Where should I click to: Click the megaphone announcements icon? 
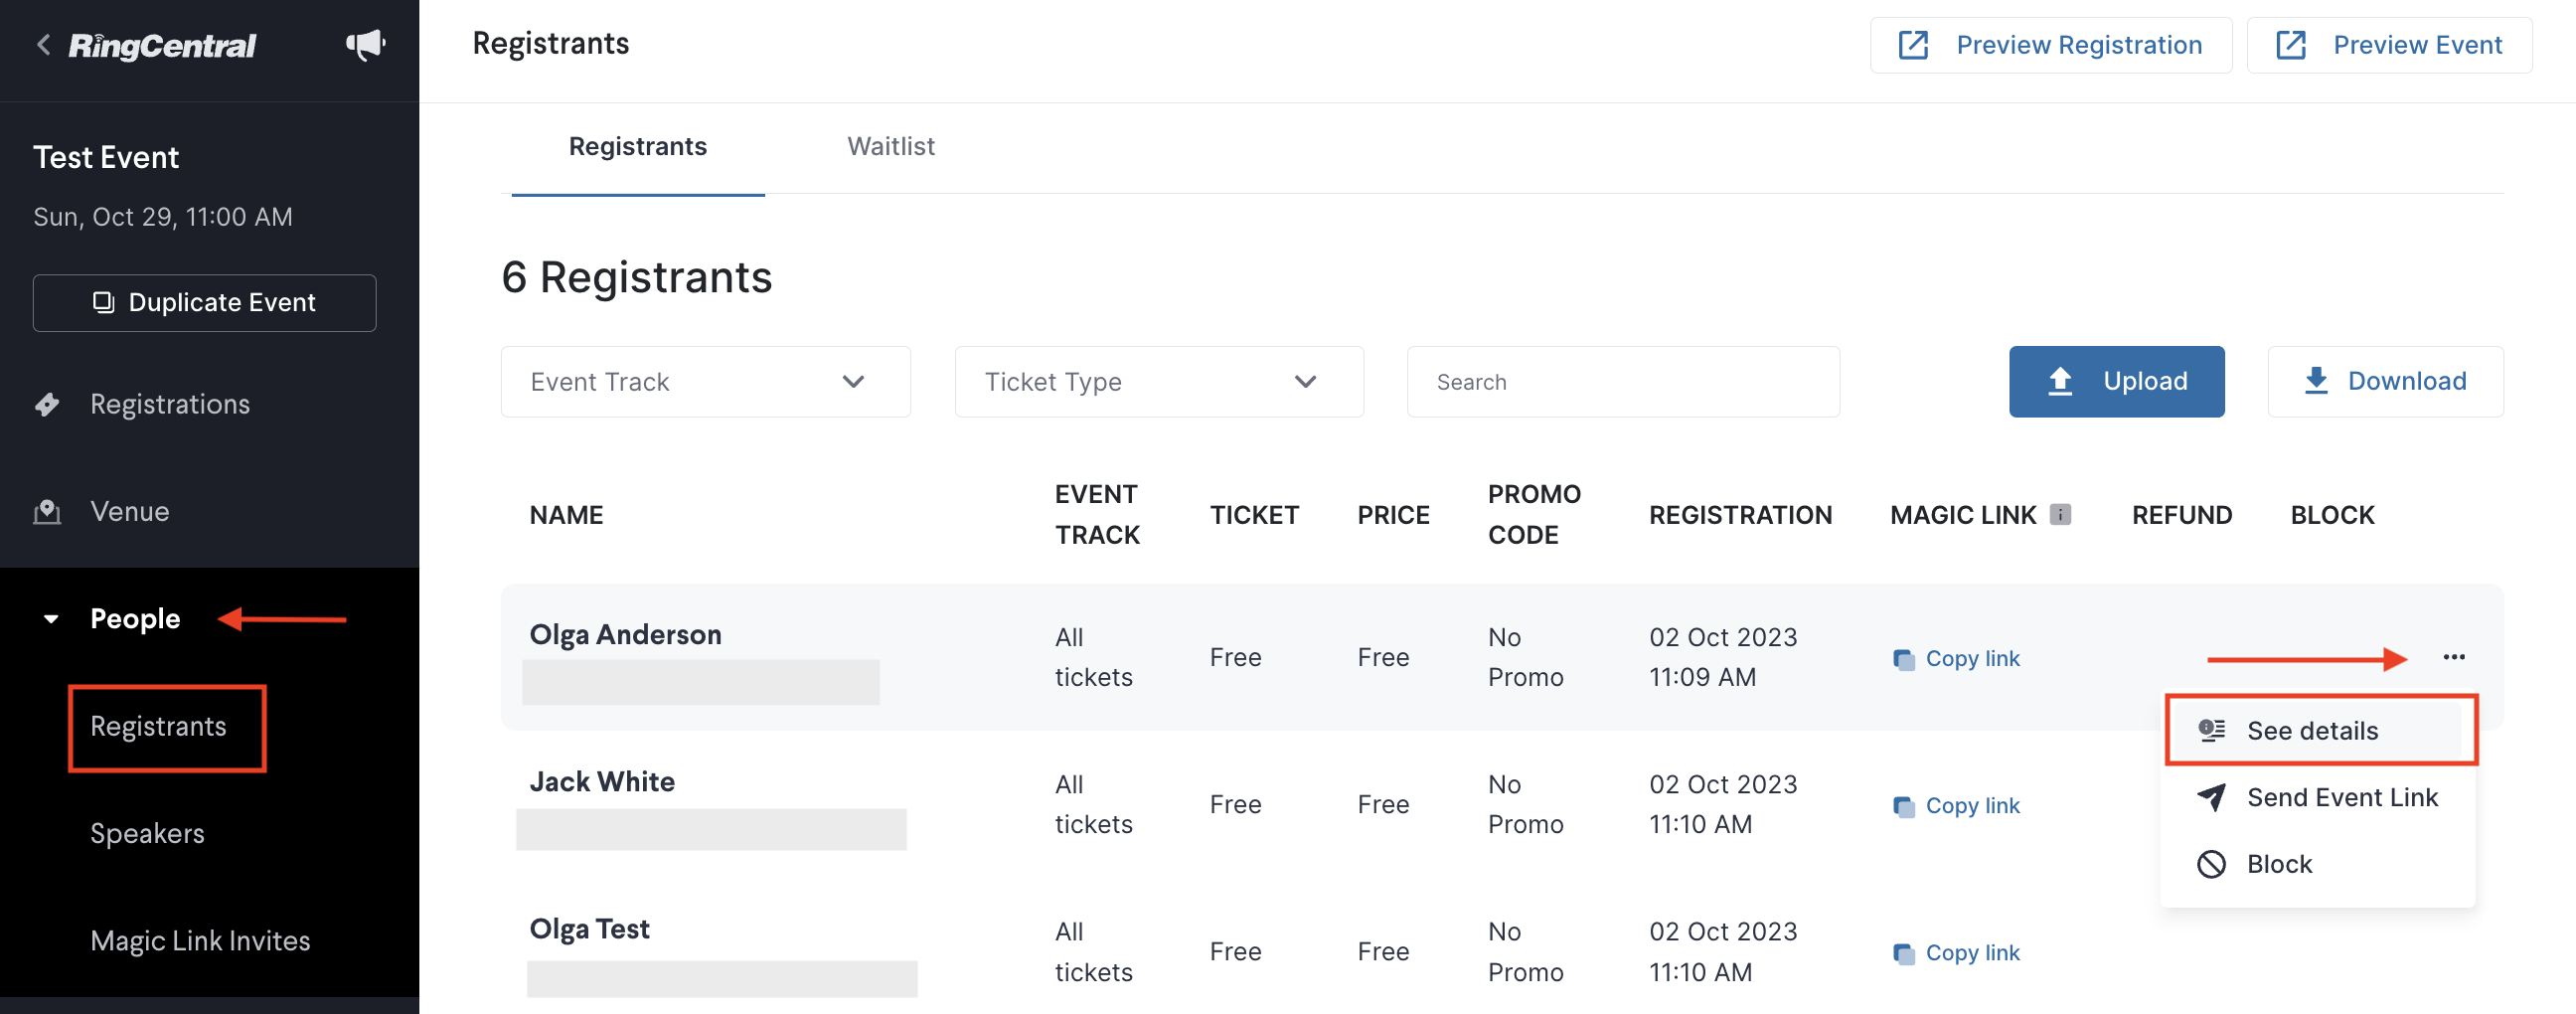click(365, 45)
